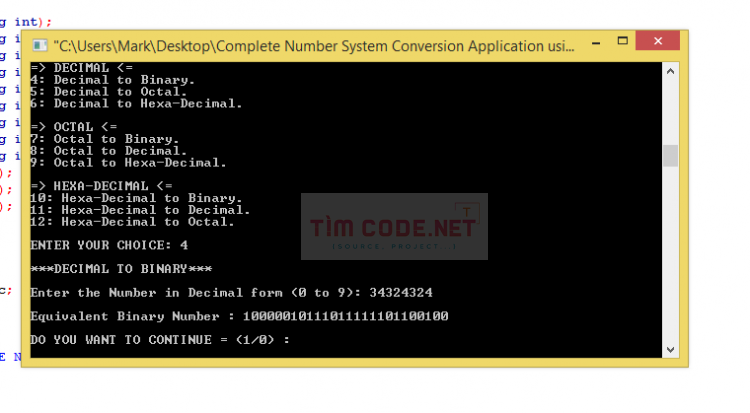Viewport: 750px width, 413px height.
Task: Click the console window title text
Action: pos(314,46)
